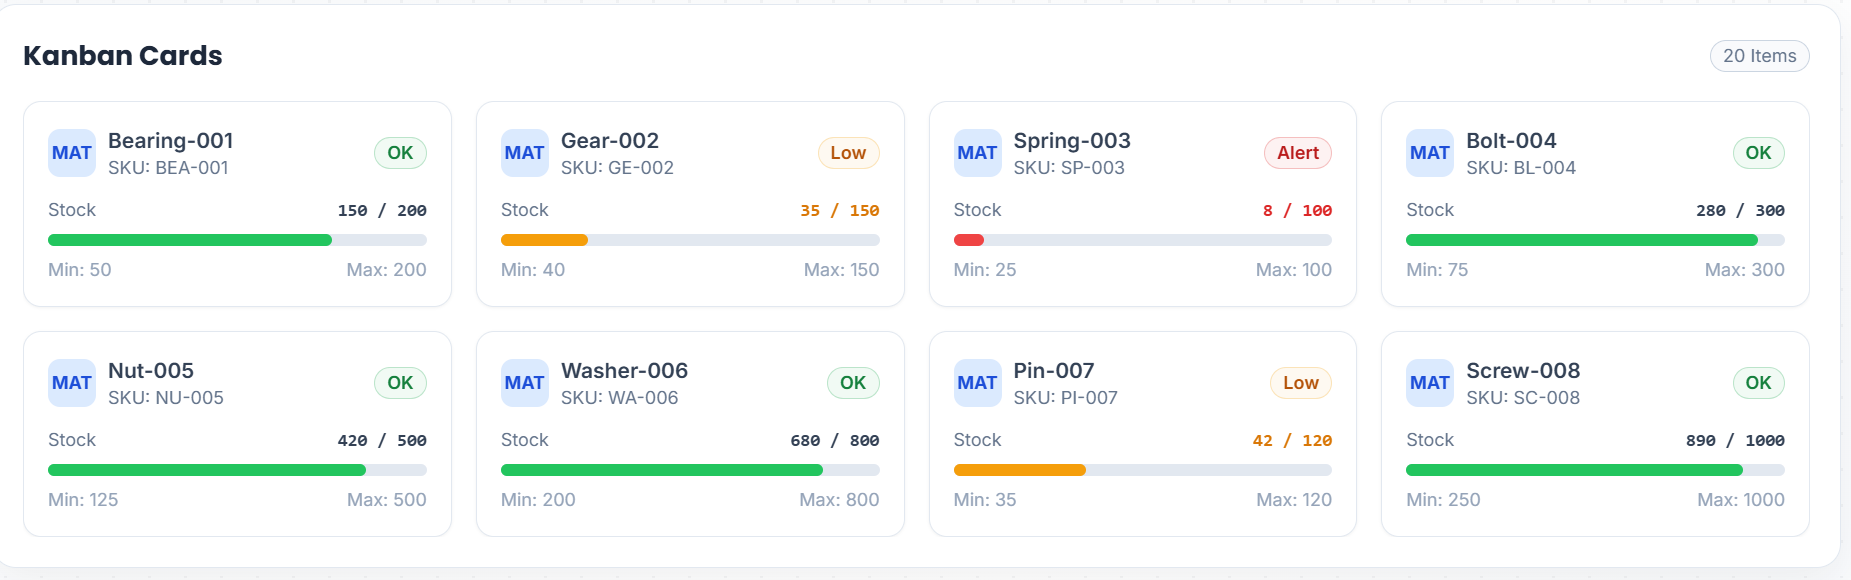Click the MAT badge beside Washer-006
The height and width of the screenshot is (580, 1851).
click(x=524, y=383)
